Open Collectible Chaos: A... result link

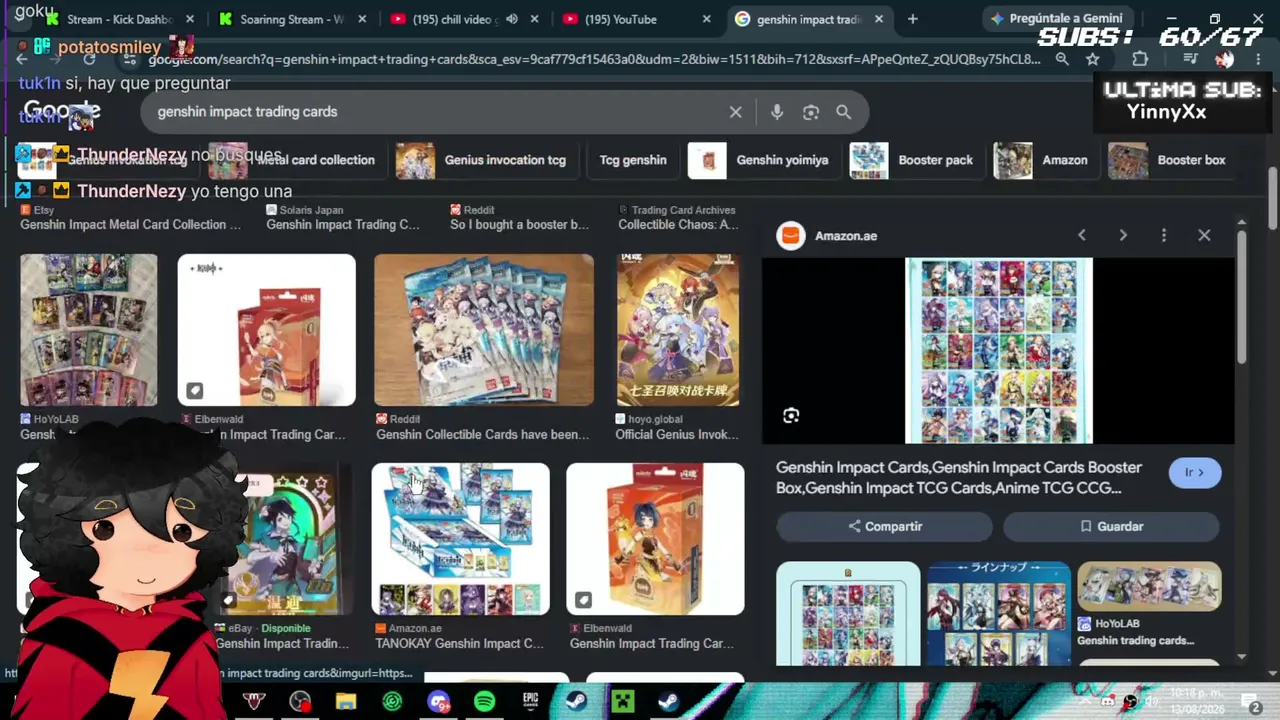pos(678,224)
